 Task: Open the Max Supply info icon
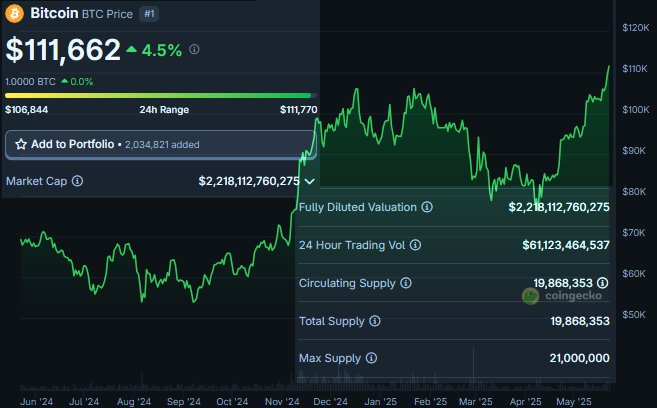pos(371,358)
